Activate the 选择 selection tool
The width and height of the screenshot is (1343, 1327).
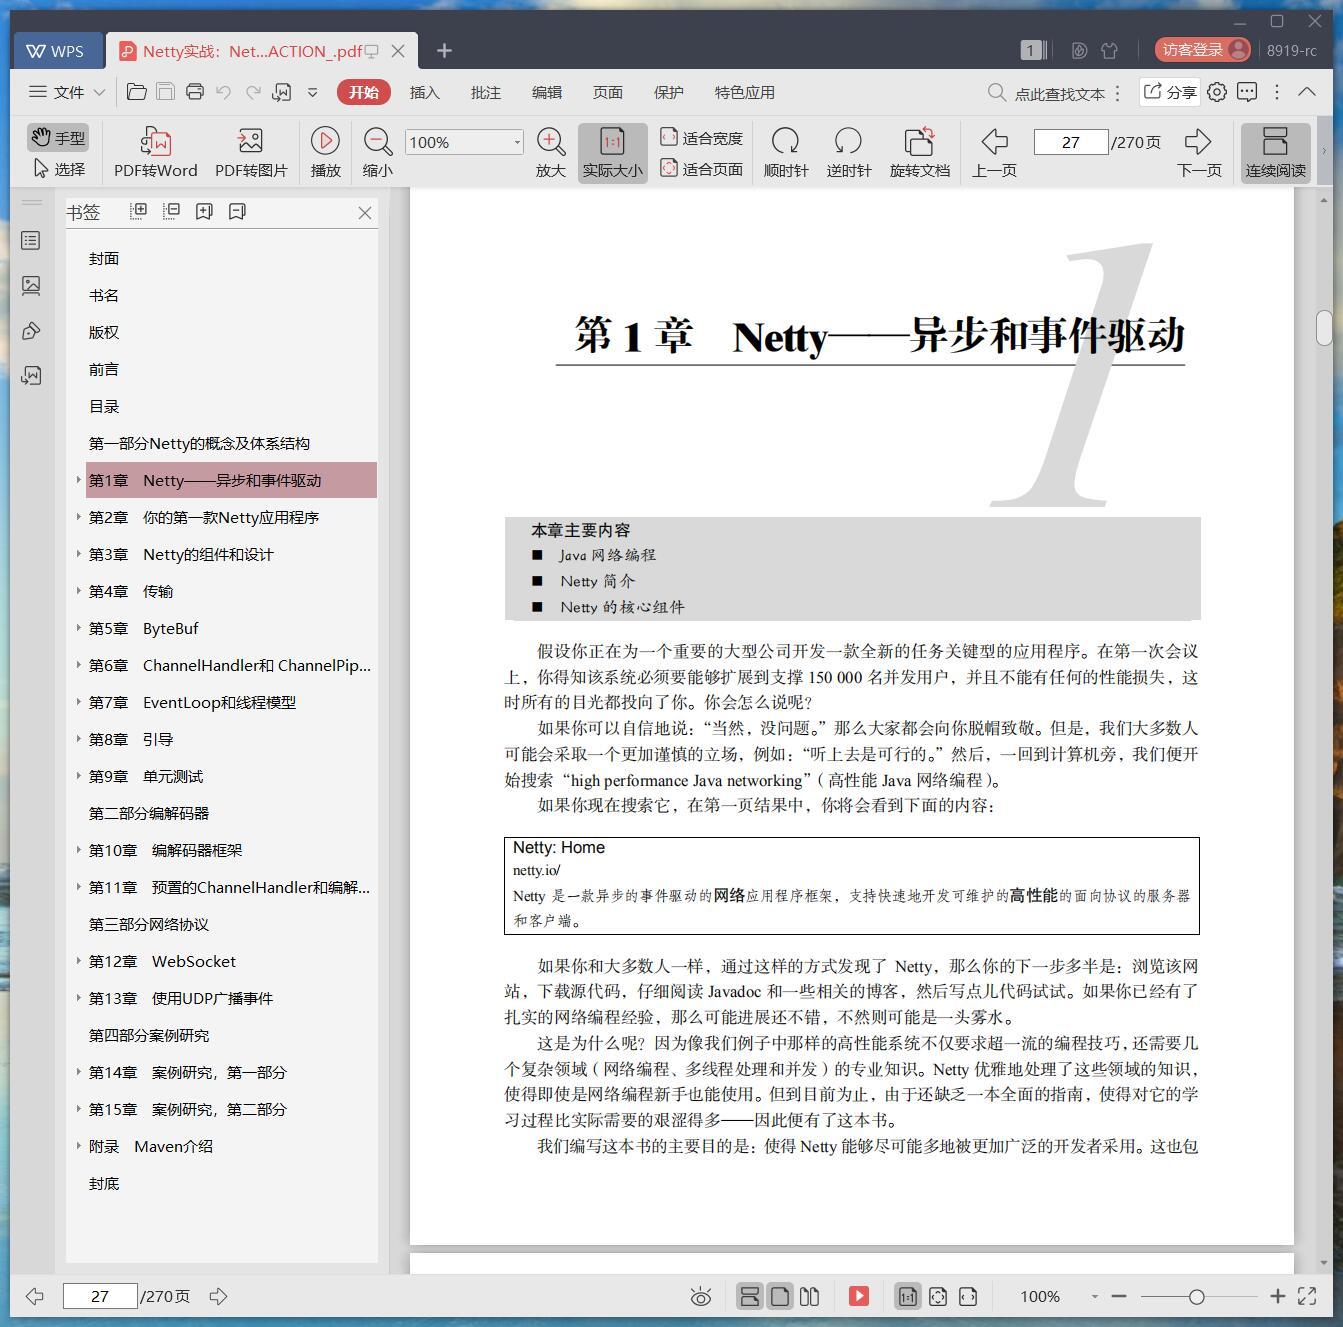click(x=58, y=169)
